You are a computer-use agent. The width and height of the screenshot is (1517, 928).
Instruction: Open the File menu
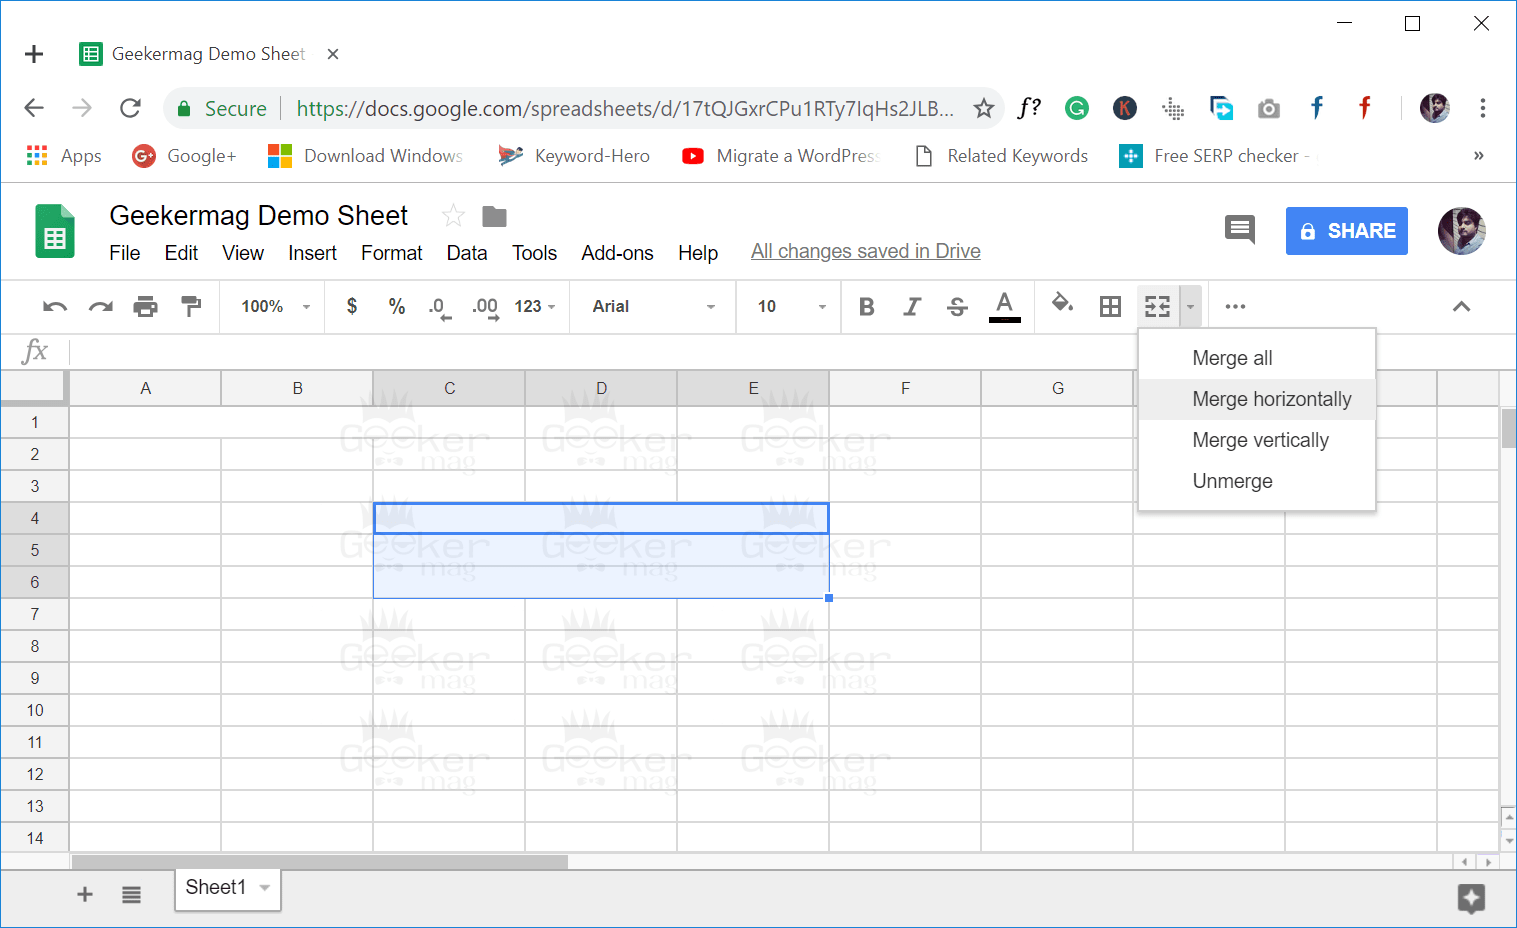pyautogui.click(x=124, y=253)
